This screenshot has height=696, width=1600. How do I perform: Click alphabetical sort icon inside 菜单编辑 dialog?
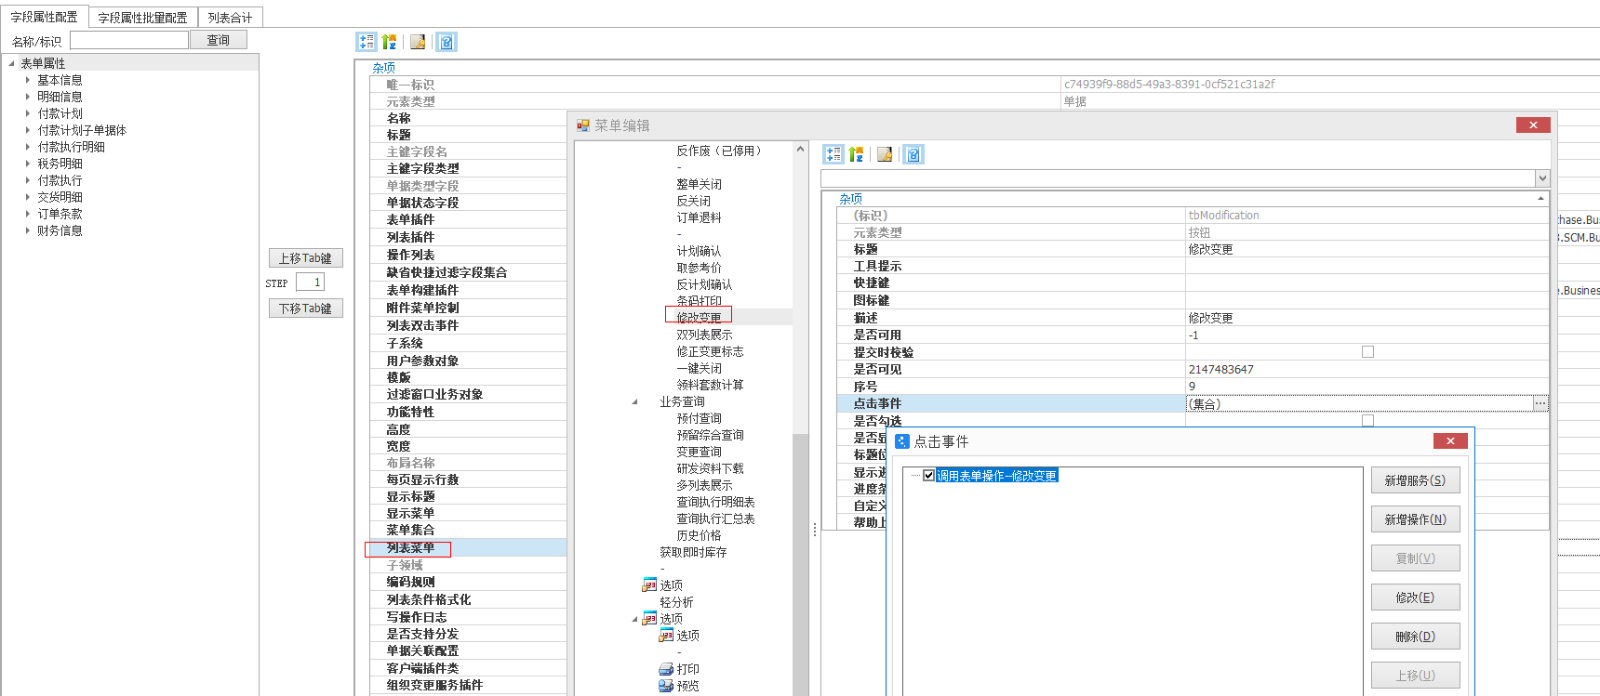856,155
